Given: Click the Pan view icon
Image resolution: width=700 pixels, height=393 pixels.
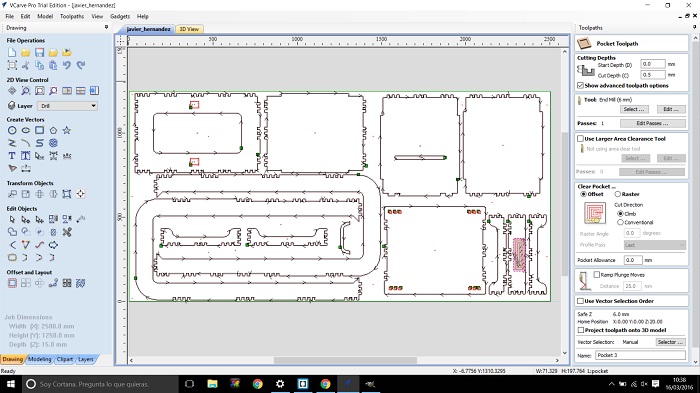Looking at the screenshot, I should (12, 91).
